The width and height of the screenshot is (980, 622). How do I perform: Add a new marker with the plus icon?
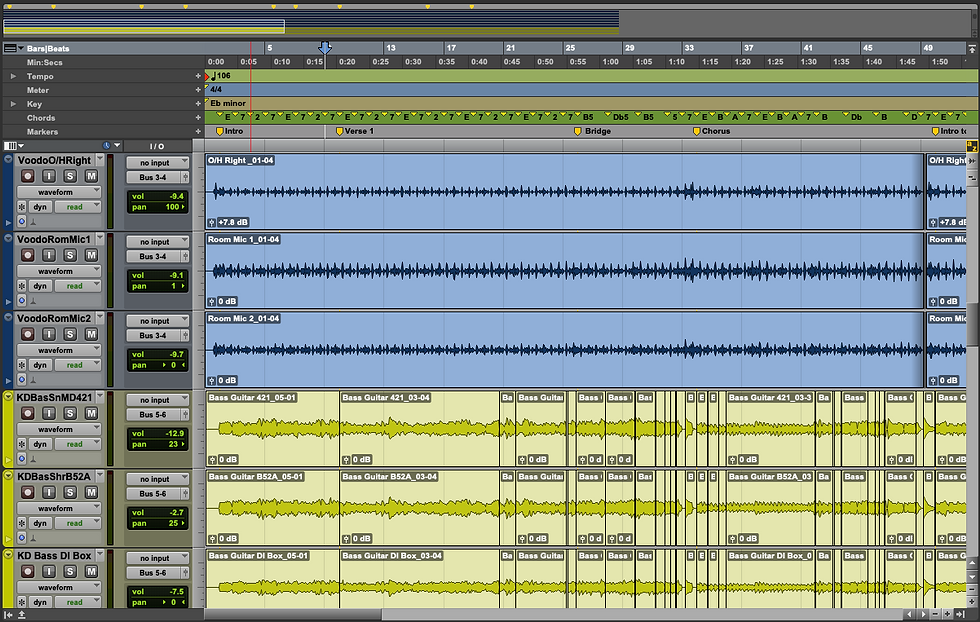198,131
